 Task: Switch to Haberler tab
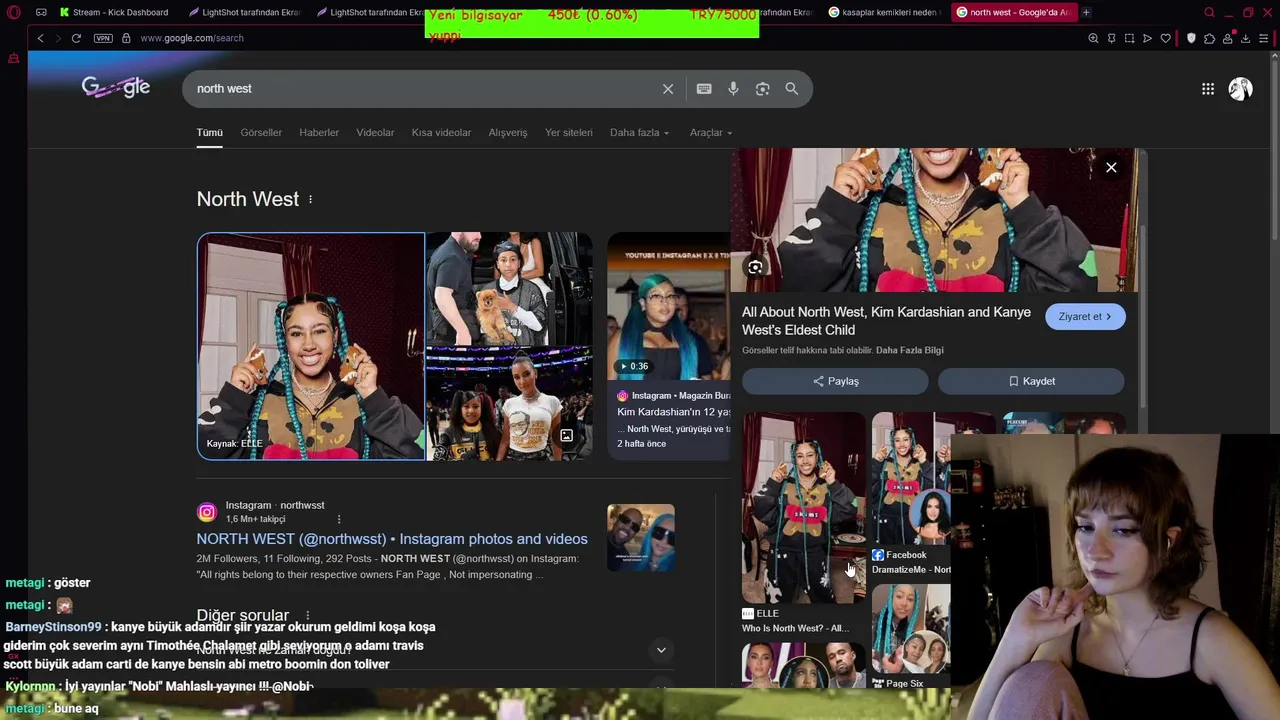point(319,133)
